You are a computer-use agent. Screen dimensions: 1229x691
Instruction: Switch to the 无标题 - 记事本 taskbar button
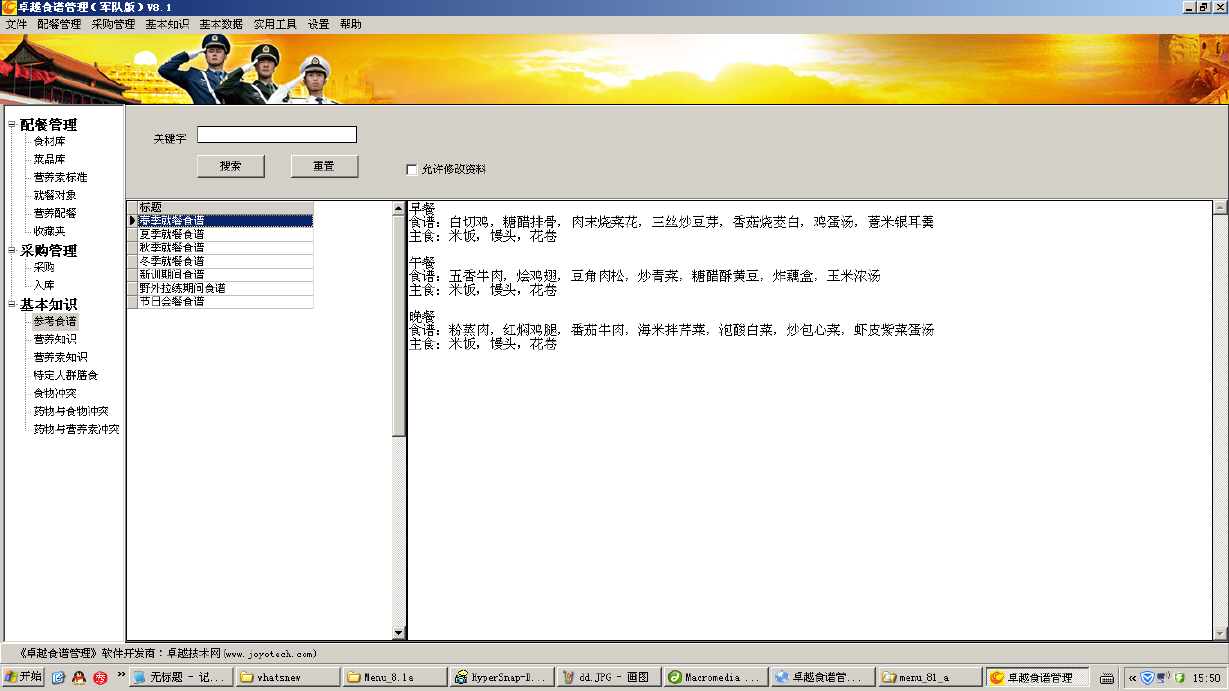180,677
